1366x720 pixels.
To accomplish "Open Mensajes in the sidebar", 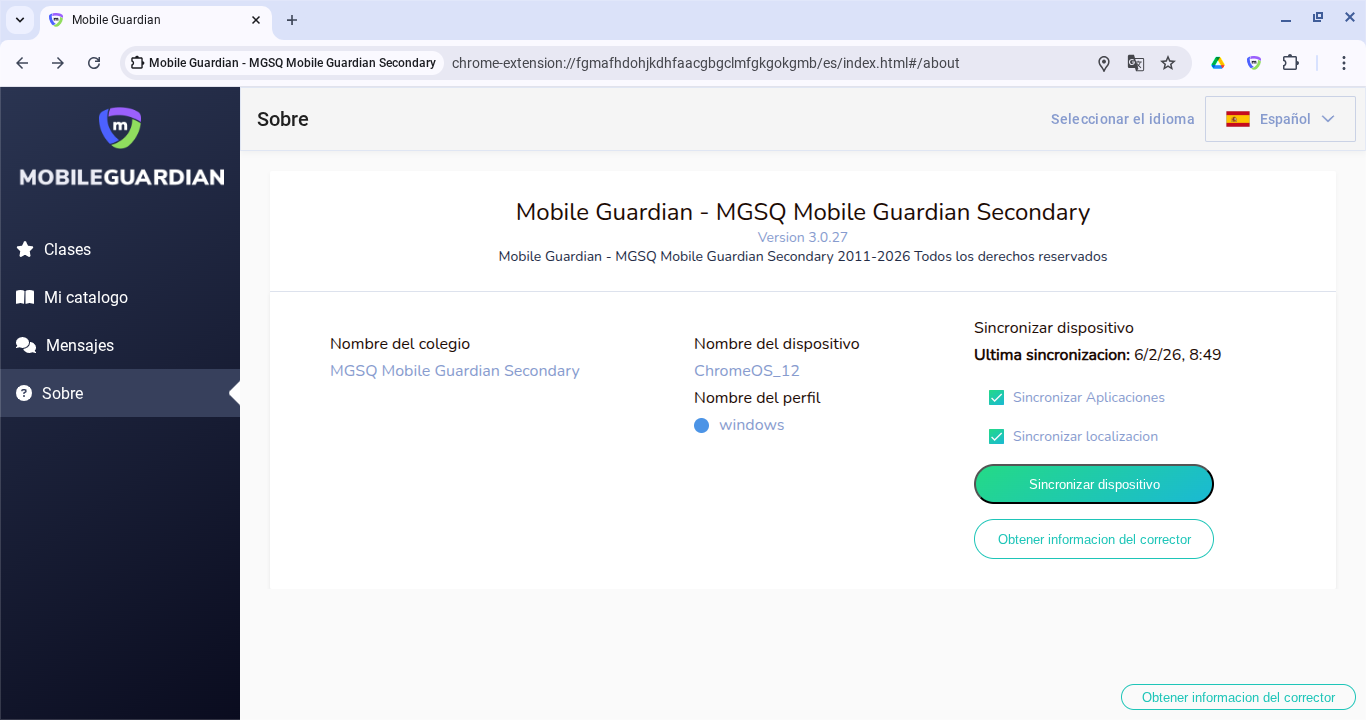I will (79, 346).
